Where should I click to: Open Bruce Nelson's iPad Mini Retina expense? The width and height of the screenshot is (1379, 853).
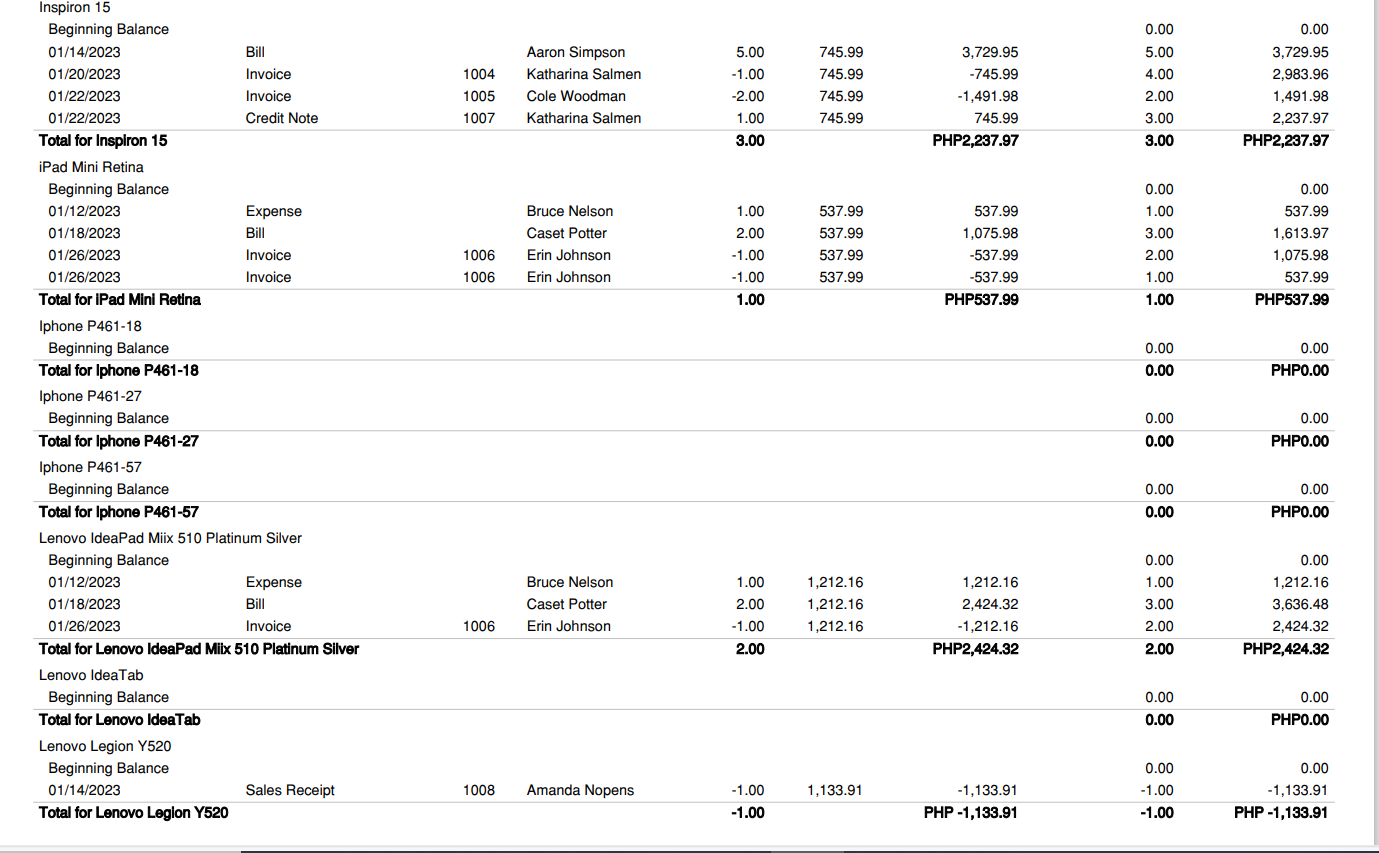tap(273, 211)
